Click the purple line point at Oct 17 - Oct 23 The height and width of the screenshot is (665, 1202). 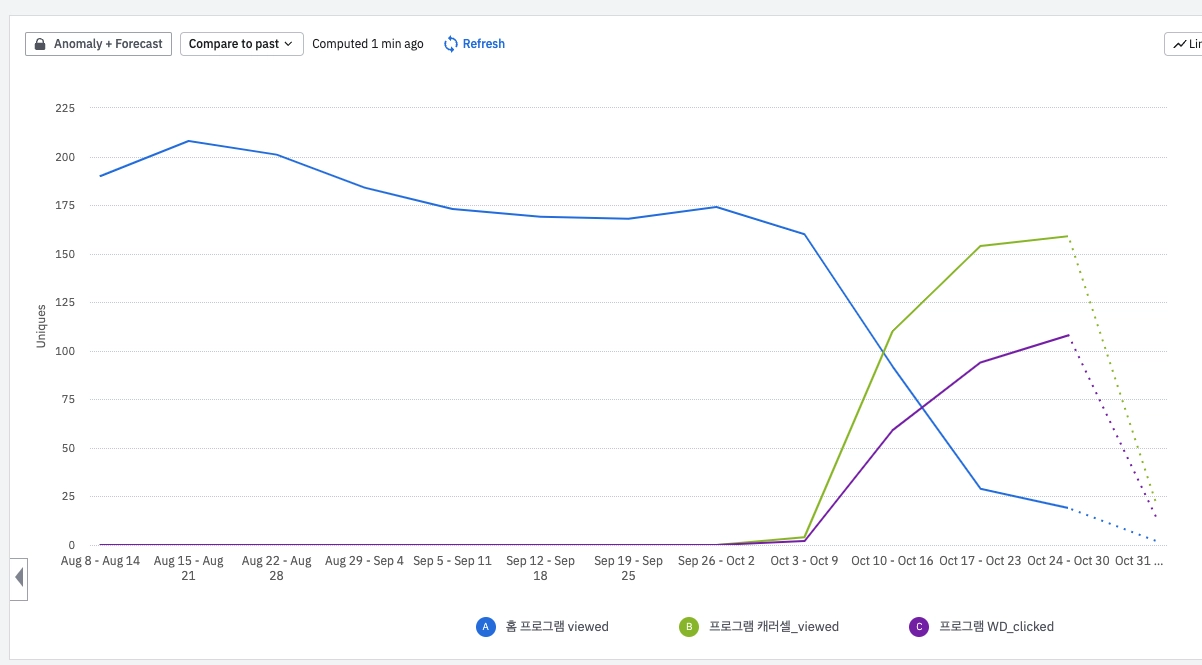click(980, 362)
